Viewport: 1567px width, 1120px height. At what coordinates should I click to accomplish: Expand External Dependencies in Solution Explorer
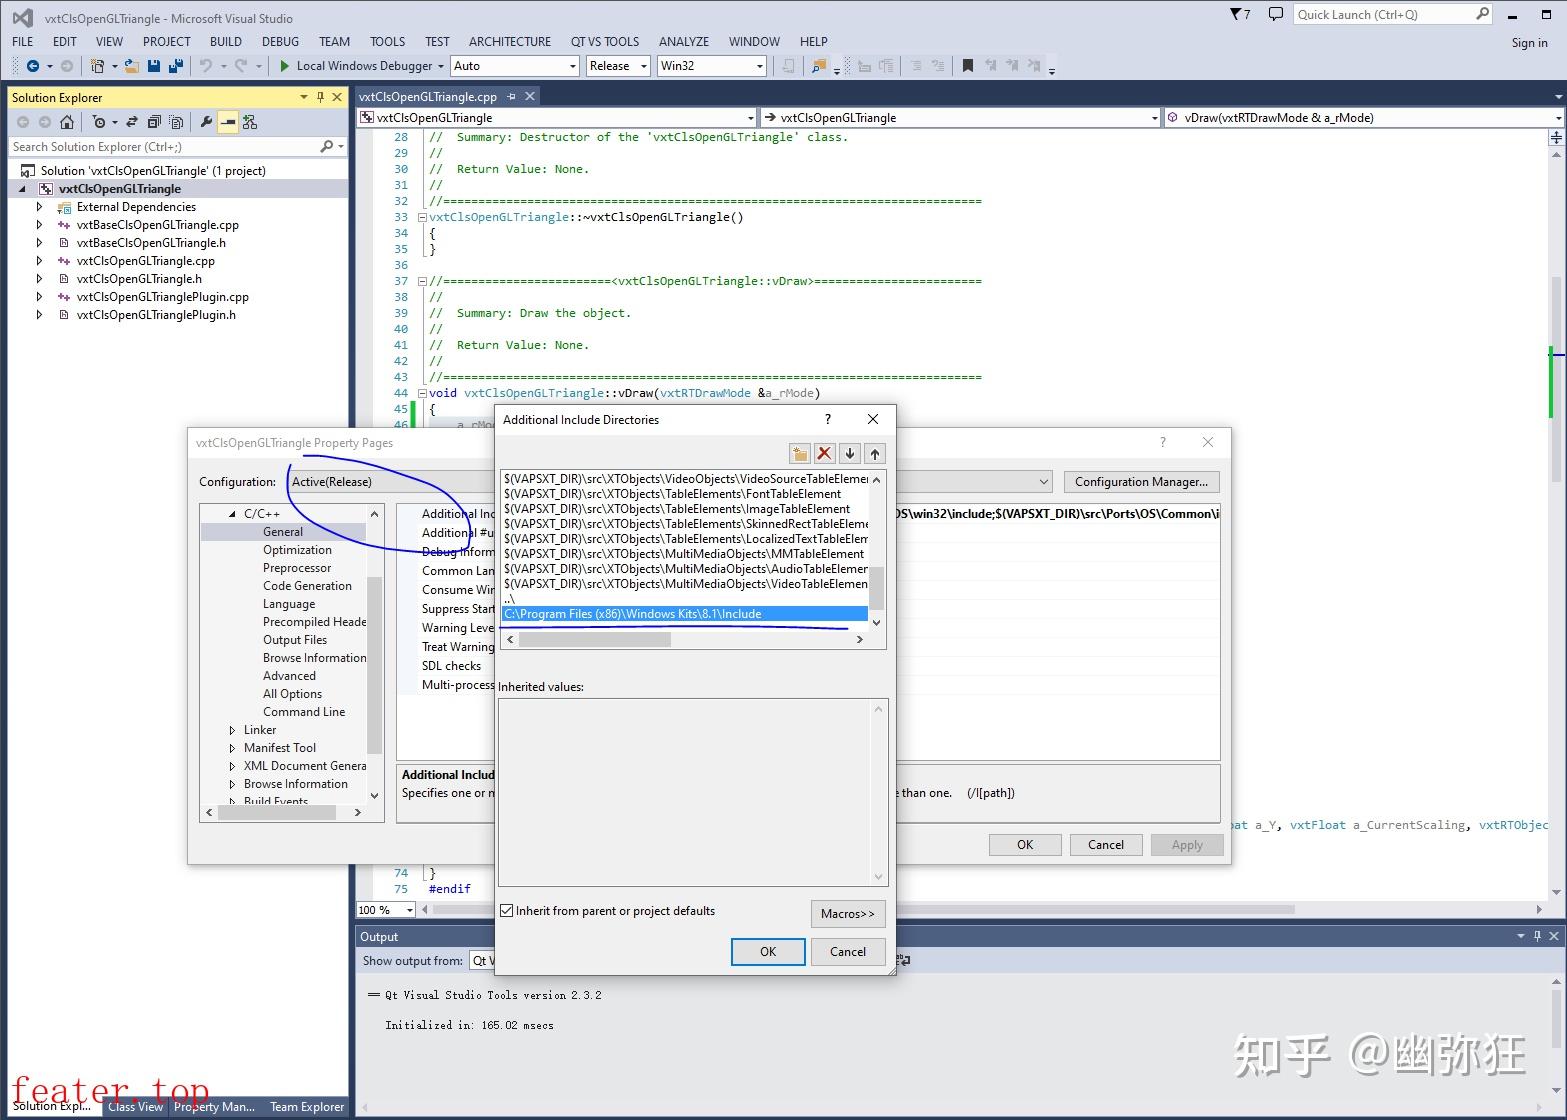point(40,206)
